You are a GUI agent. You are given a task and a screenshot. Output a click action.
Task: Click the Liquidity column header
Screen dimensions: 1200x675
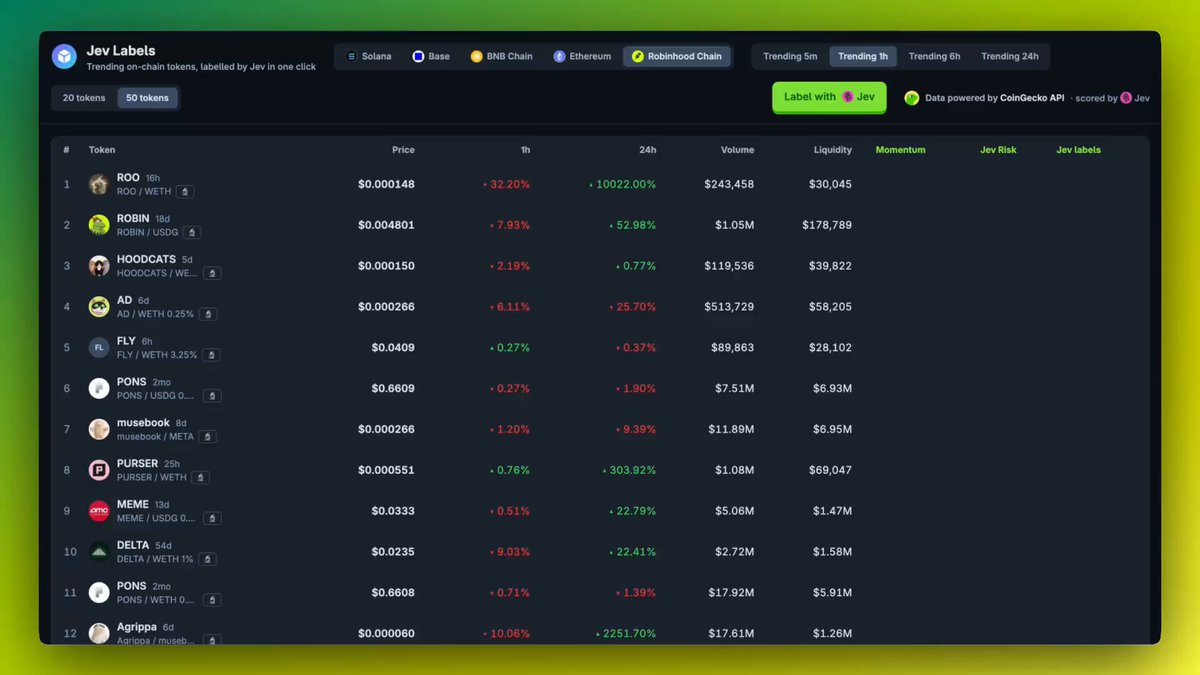coord(833,150)
